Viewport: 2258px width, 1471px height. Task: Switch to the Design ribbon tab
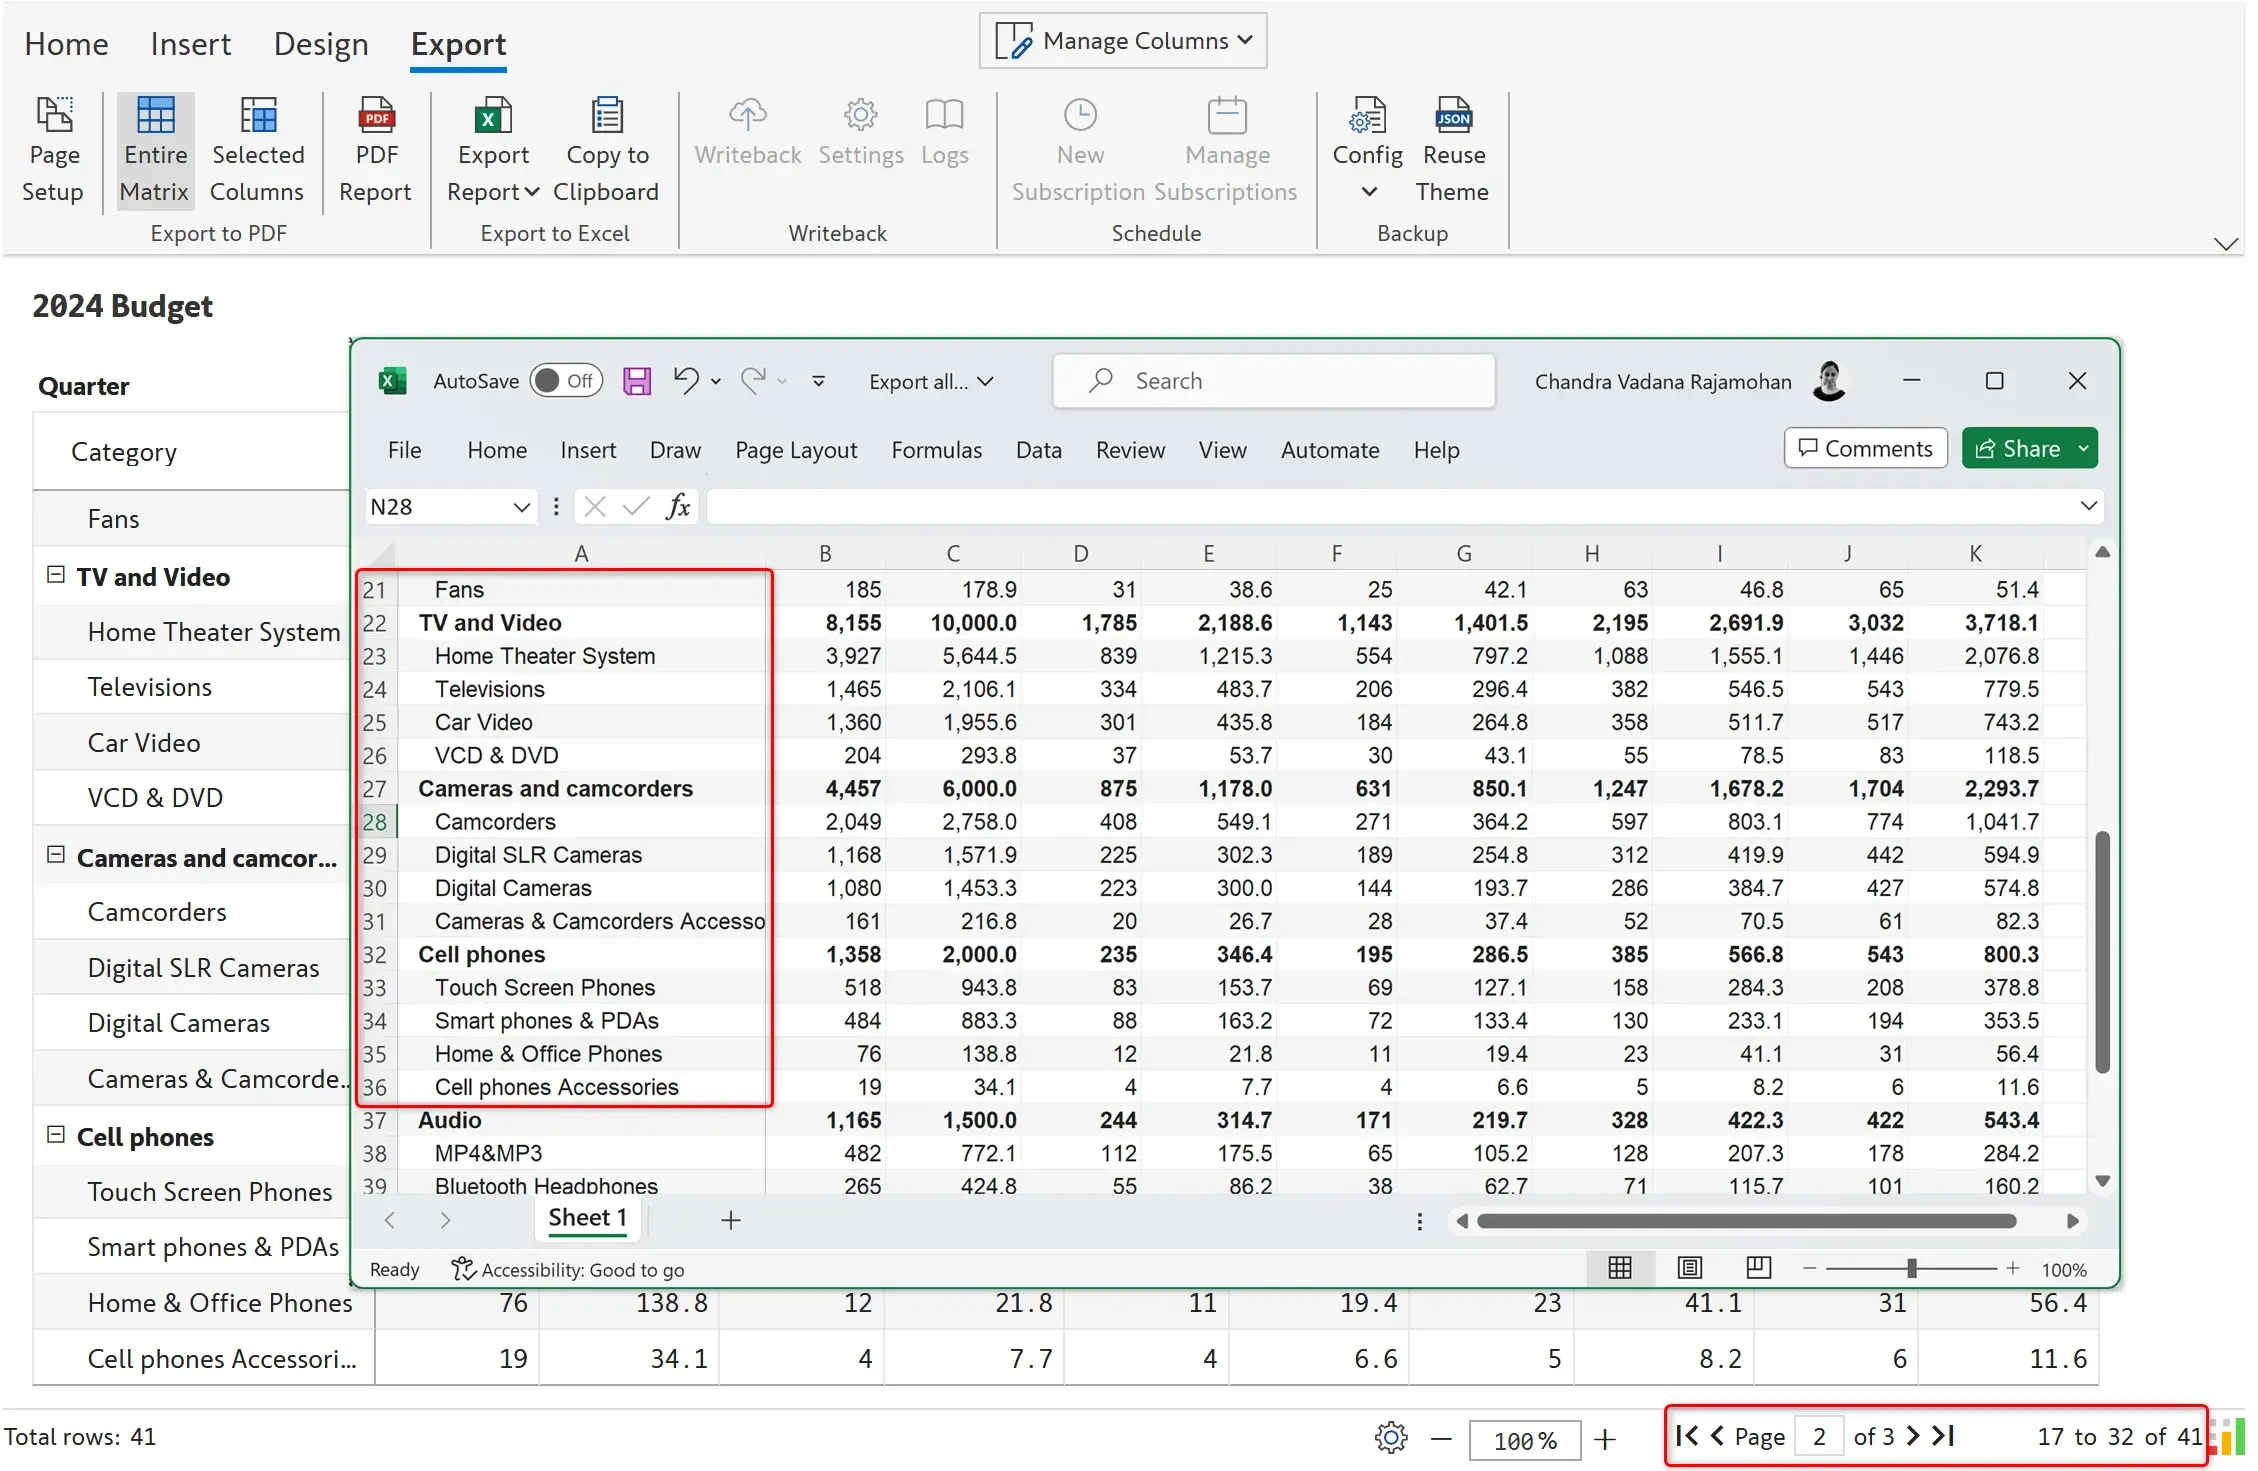coord(320,44)
